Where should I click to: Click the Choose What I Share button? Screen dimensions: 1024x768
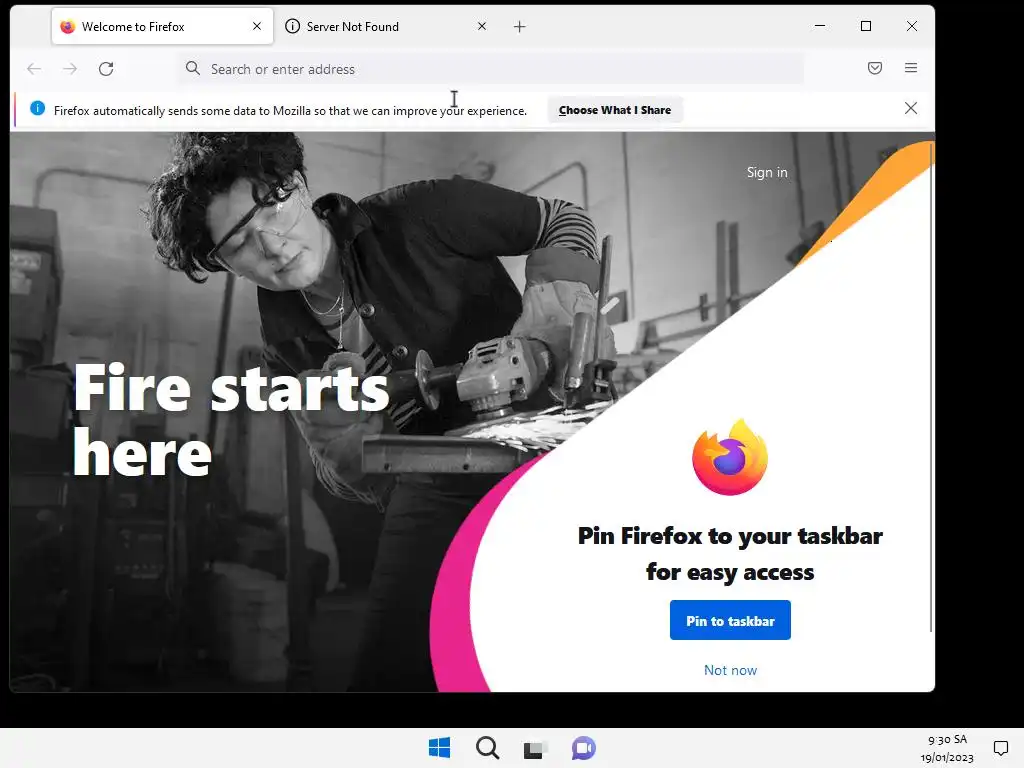[615, 110]
